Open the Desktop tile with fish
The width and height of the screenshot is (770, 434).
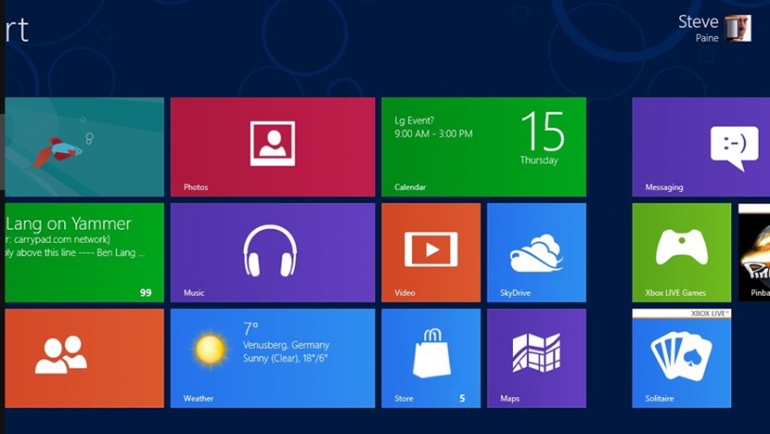(84, 147)
